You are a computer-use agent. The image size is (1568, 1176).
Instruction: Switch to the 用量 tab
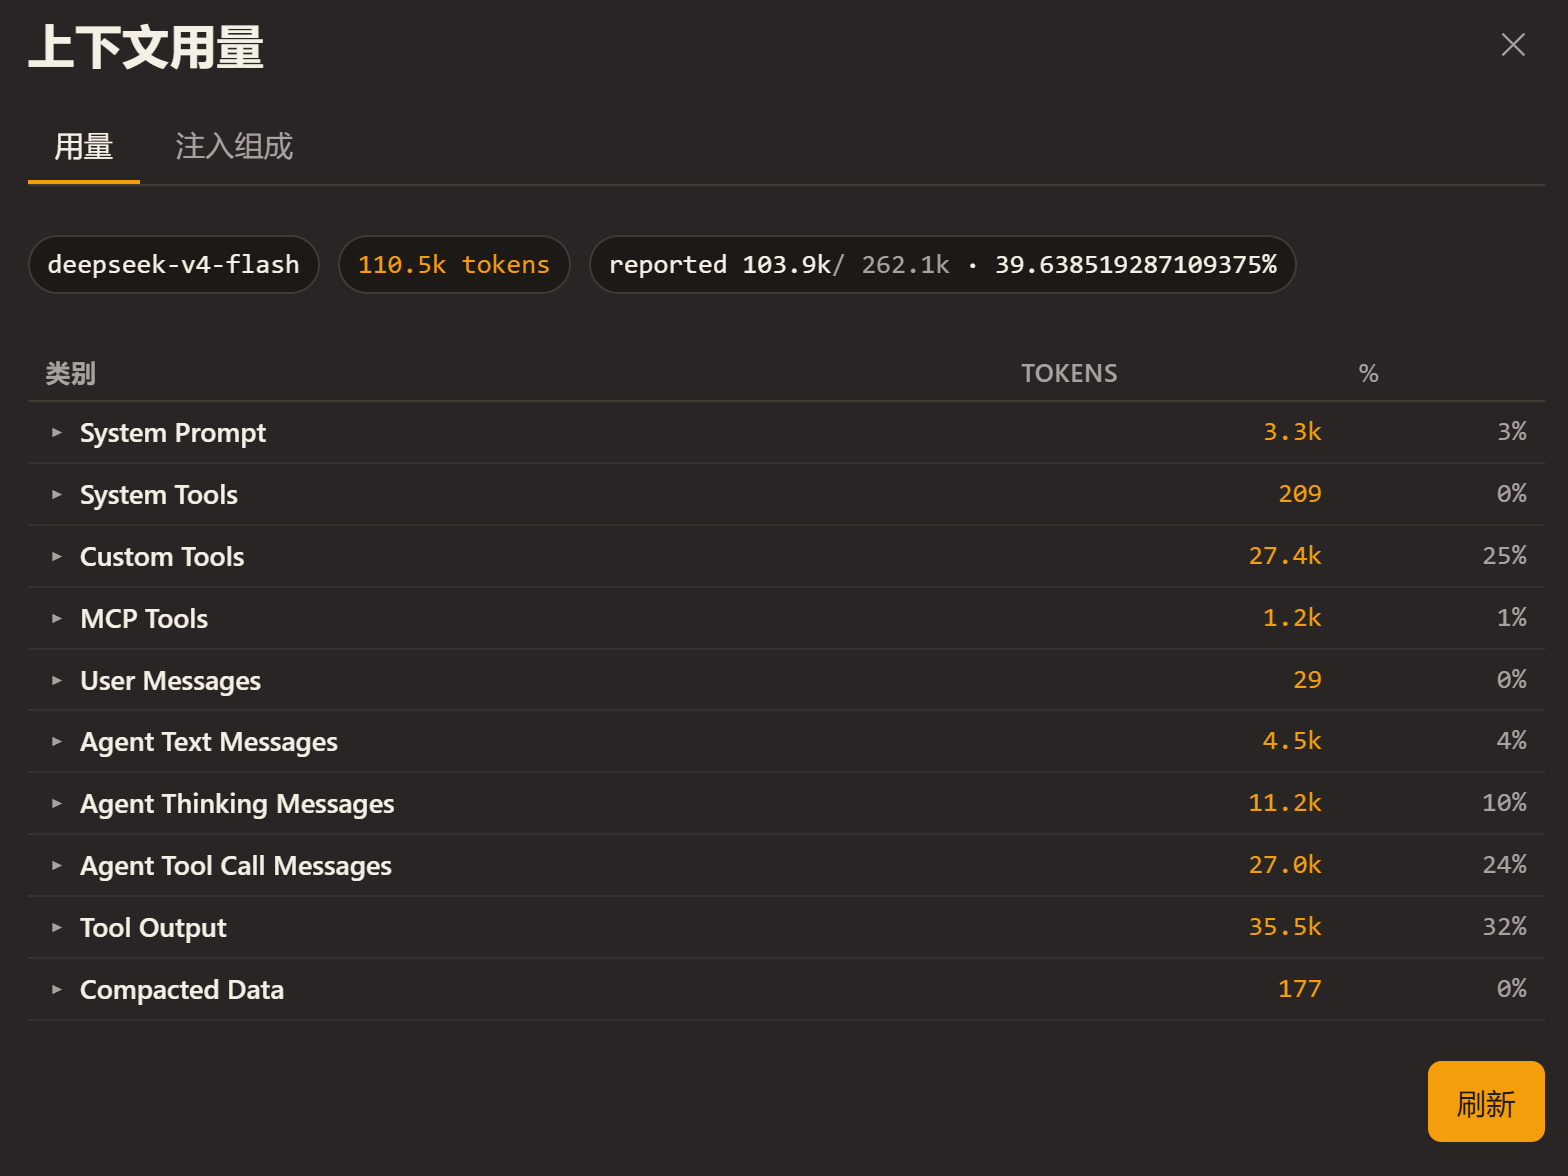click(84, 147)
